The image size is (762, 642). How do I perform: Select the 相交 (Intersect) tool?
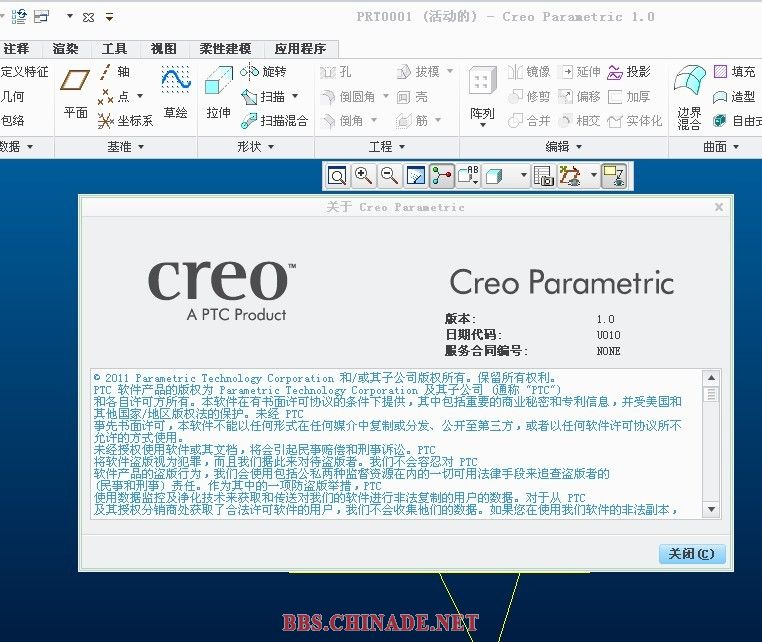(x=580, y=120)
